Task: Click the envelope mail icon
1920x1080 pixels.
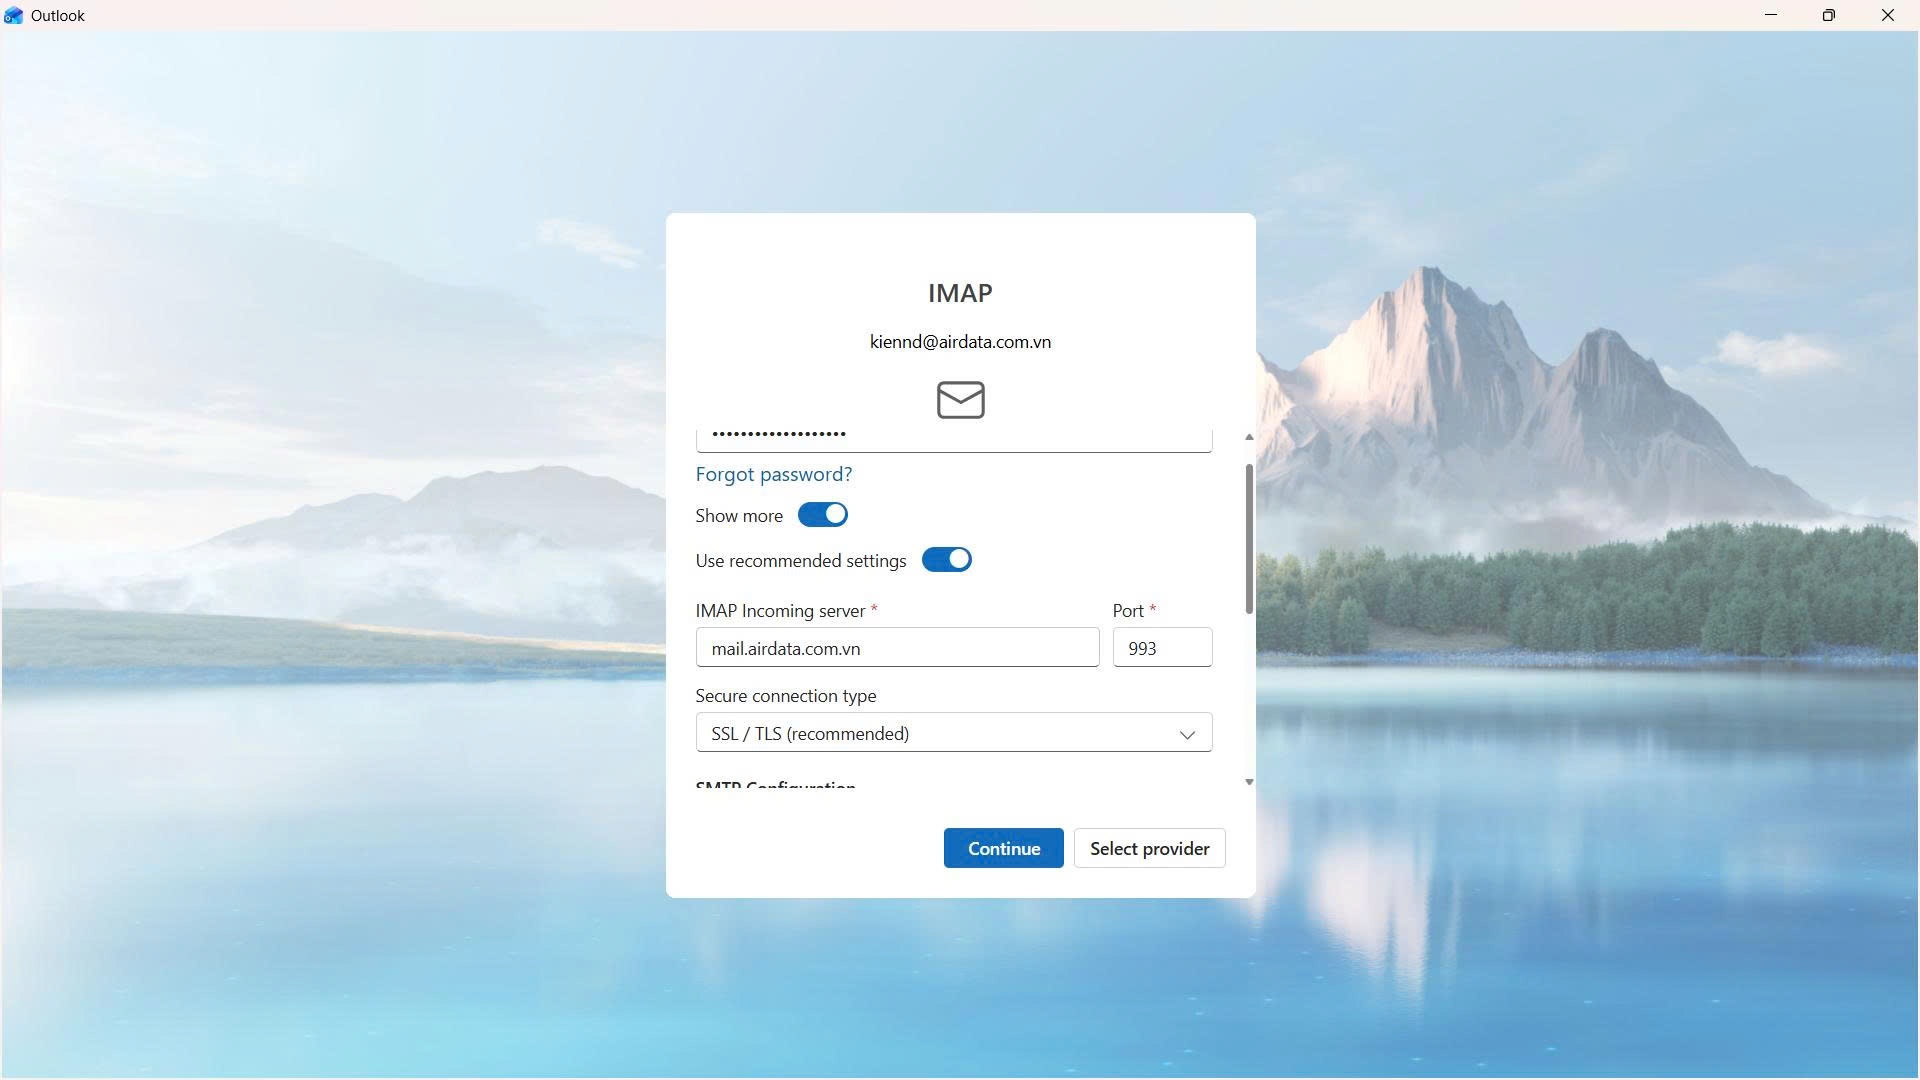Action: (x=960, y=399)
